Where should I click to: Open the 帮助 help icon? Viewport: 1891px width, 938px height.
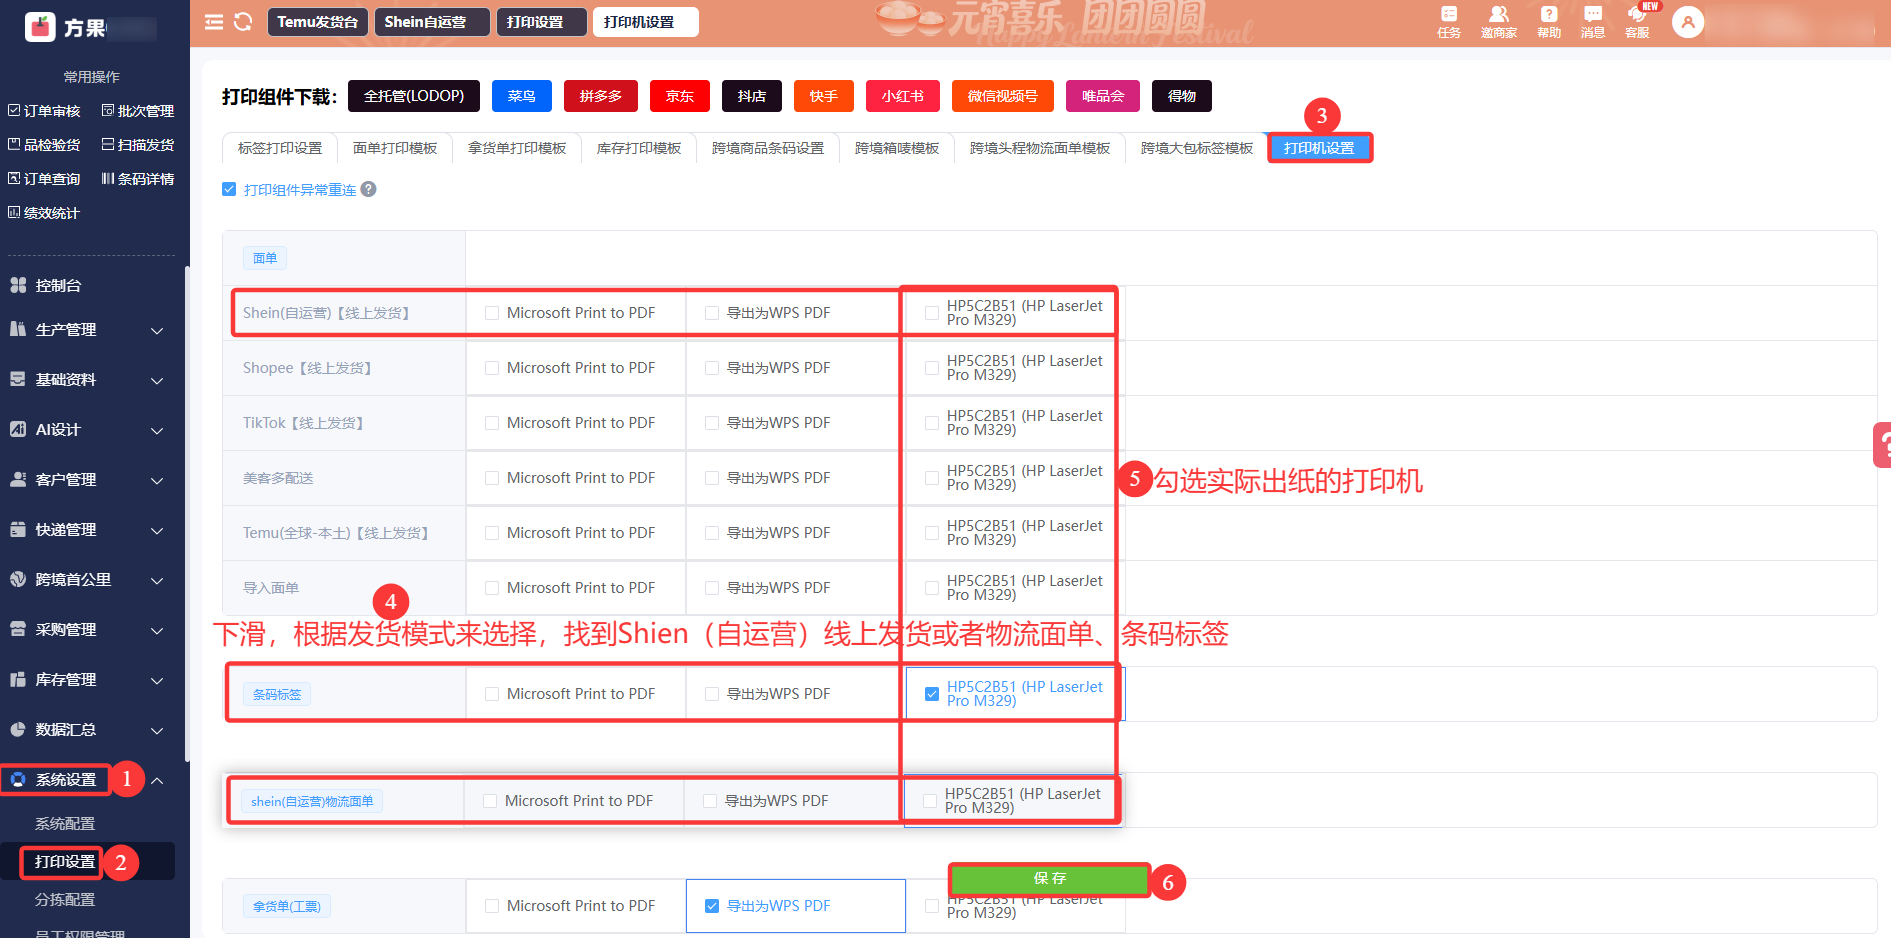[x=1549, y=22]
